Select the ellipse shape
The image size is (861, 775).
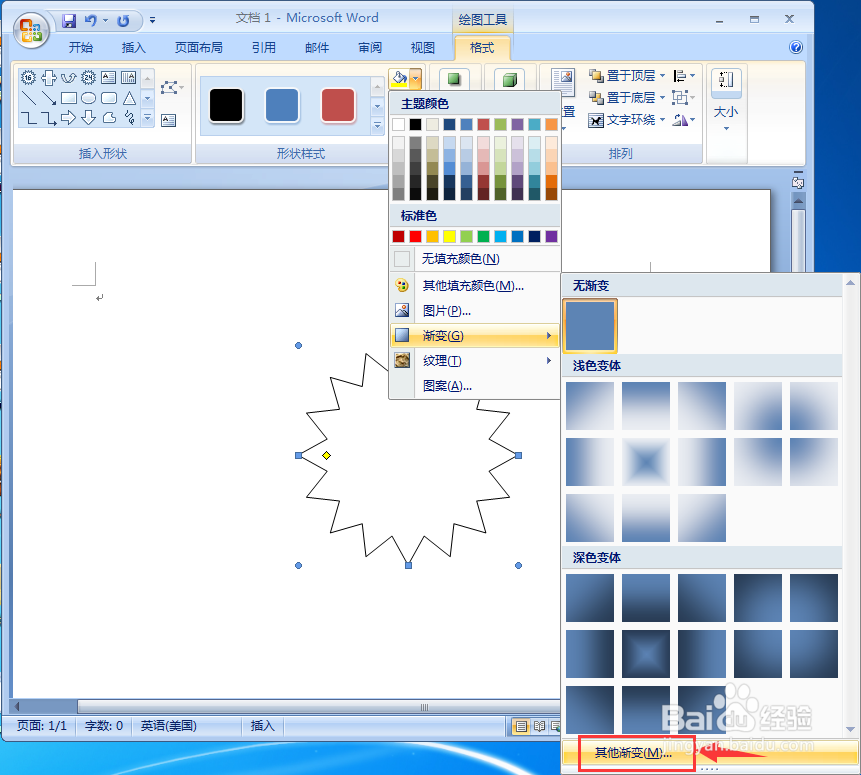(88, 98)
